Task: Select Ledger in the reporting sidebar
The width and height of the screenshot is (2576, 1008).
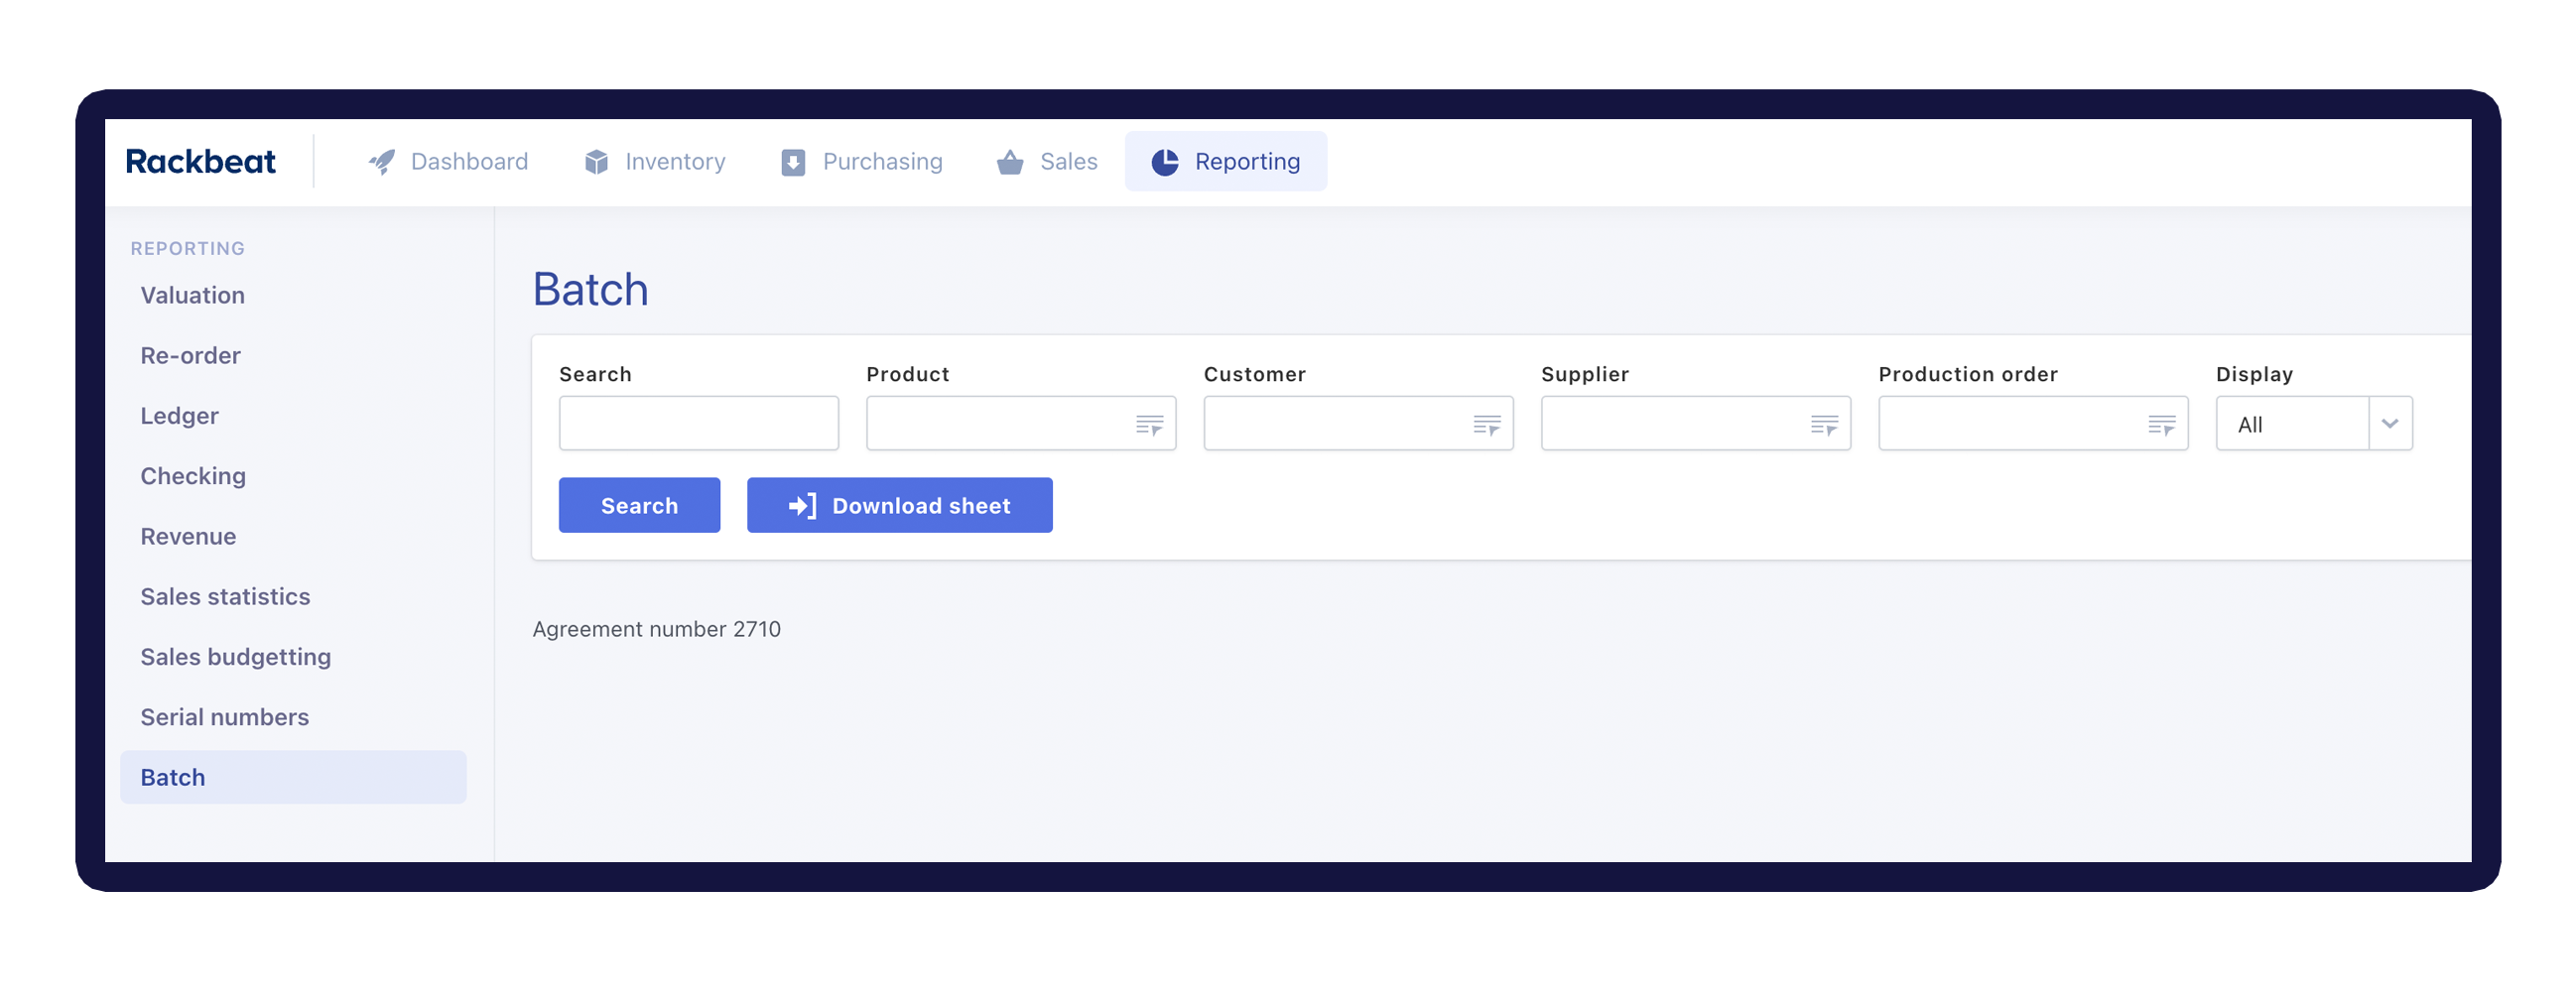Action: click(x=179, y=416)
